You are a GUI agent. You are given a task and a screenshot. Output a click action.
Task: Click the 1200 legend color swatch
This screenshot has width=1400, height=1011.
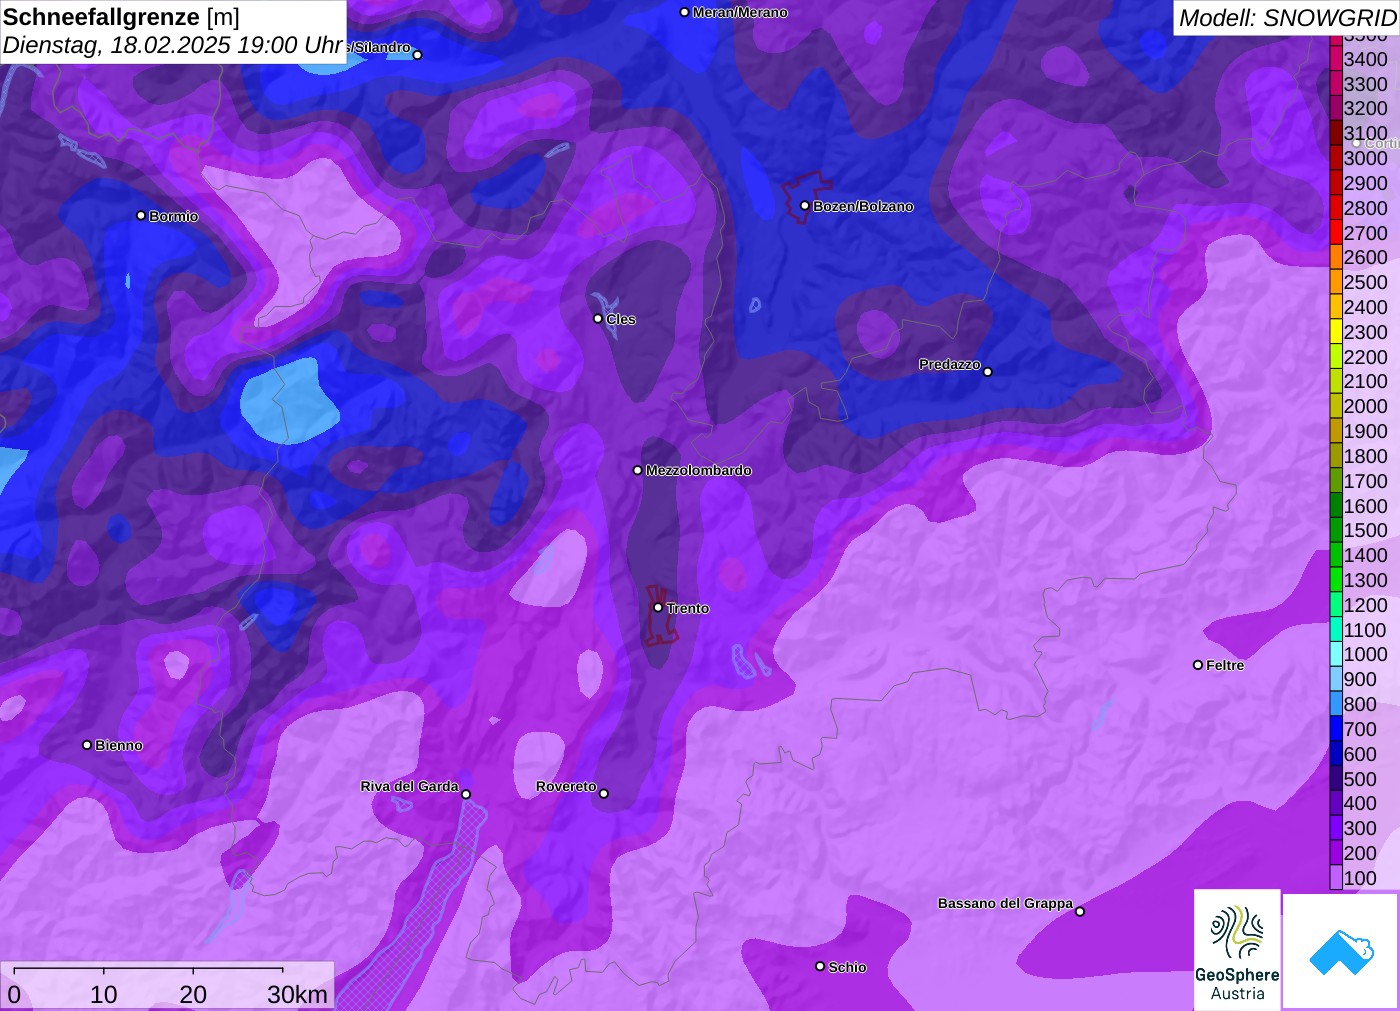pos(1336,605)
